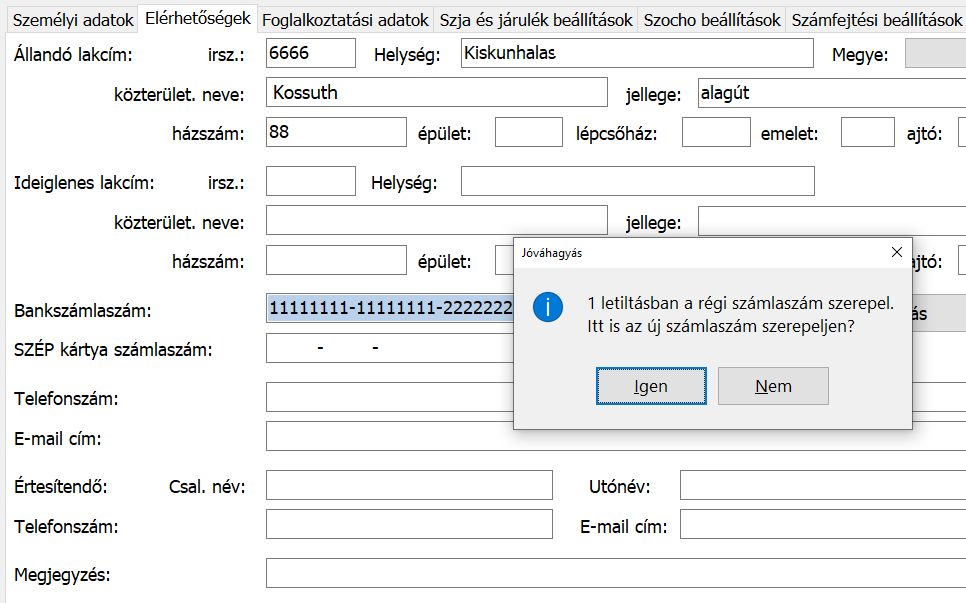Open Számfejtési beállítások tab

[876, 20]
